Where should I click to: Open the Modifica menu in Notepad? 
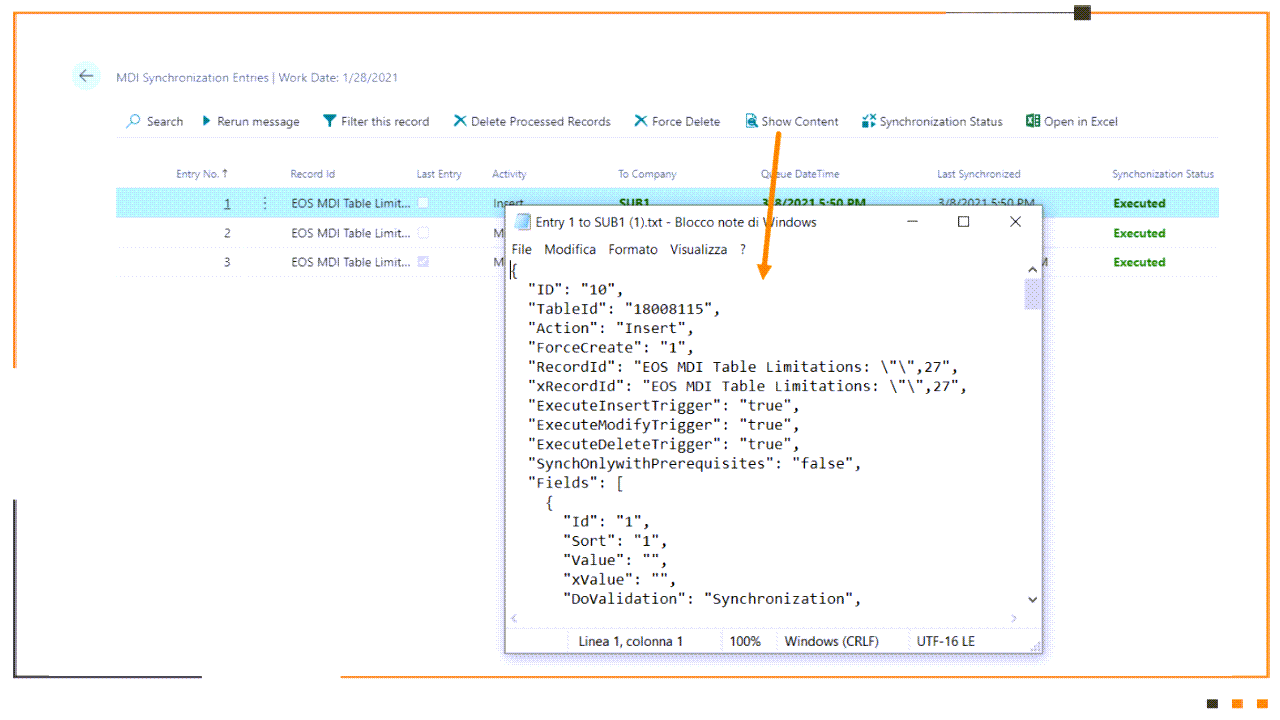click(570, 249)
